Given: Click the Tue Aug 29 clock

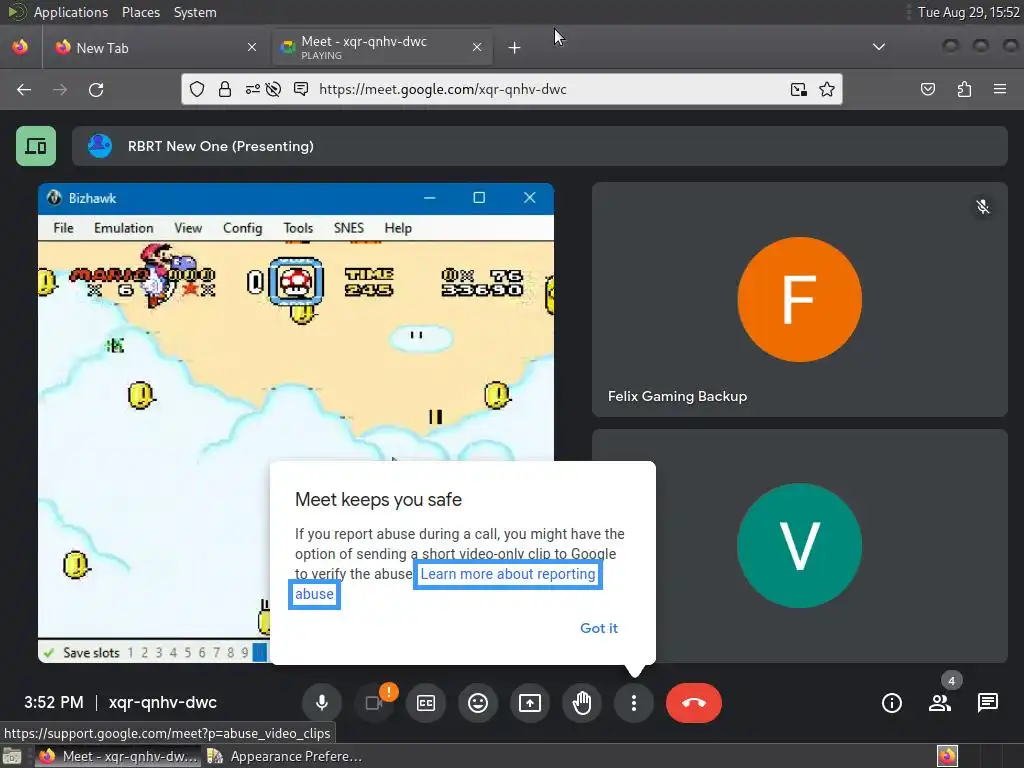Looking at the screenshot, I should (968, 12).
